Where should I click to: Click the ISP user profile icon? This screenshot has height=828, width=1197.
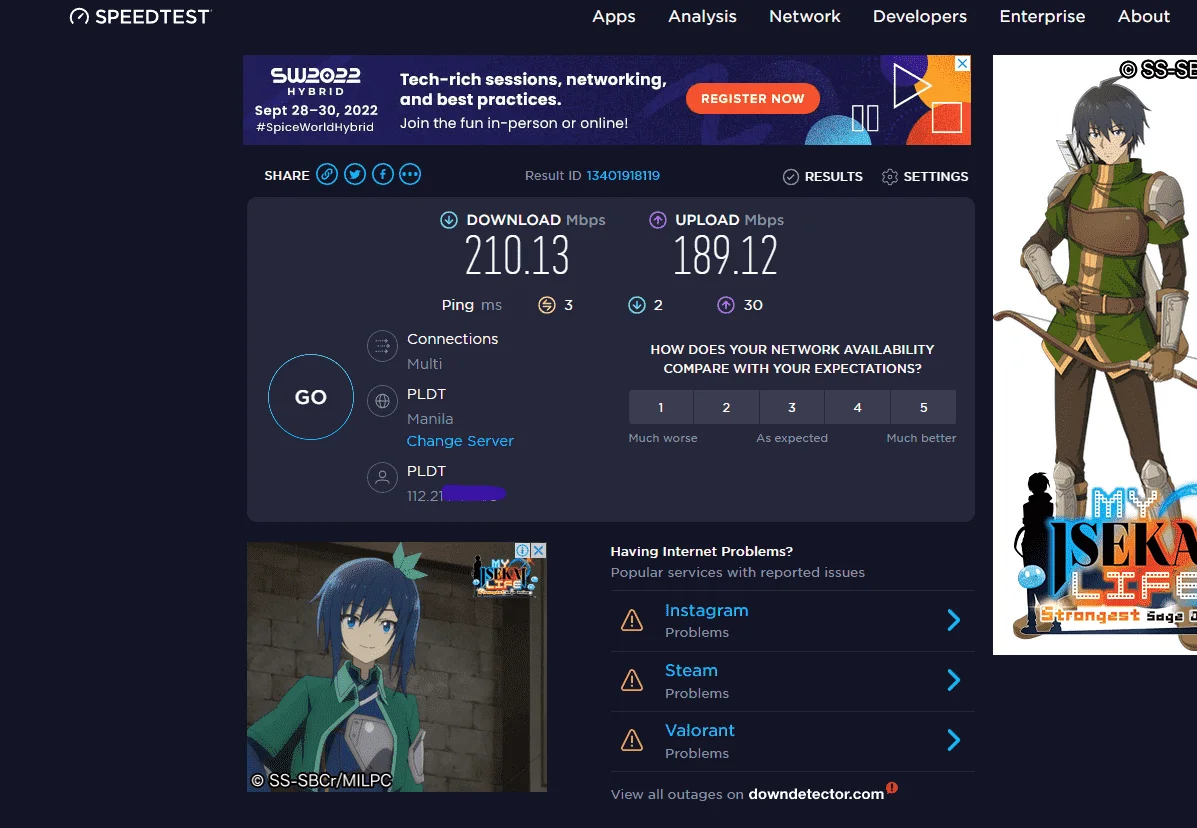point(382,478)
